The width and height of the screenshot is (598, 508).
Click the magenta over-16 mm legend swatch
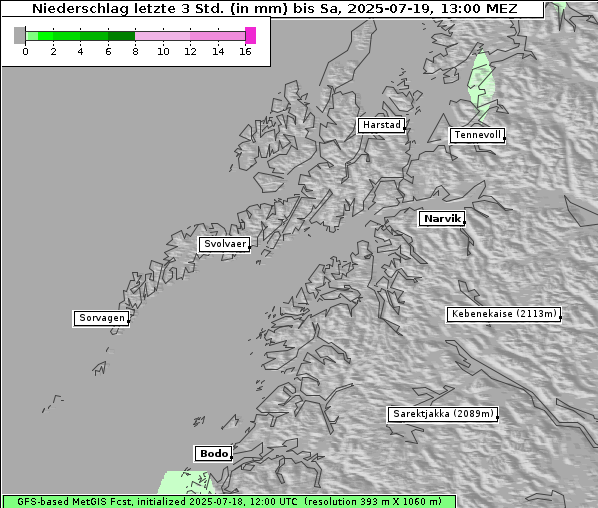(251, 35)
